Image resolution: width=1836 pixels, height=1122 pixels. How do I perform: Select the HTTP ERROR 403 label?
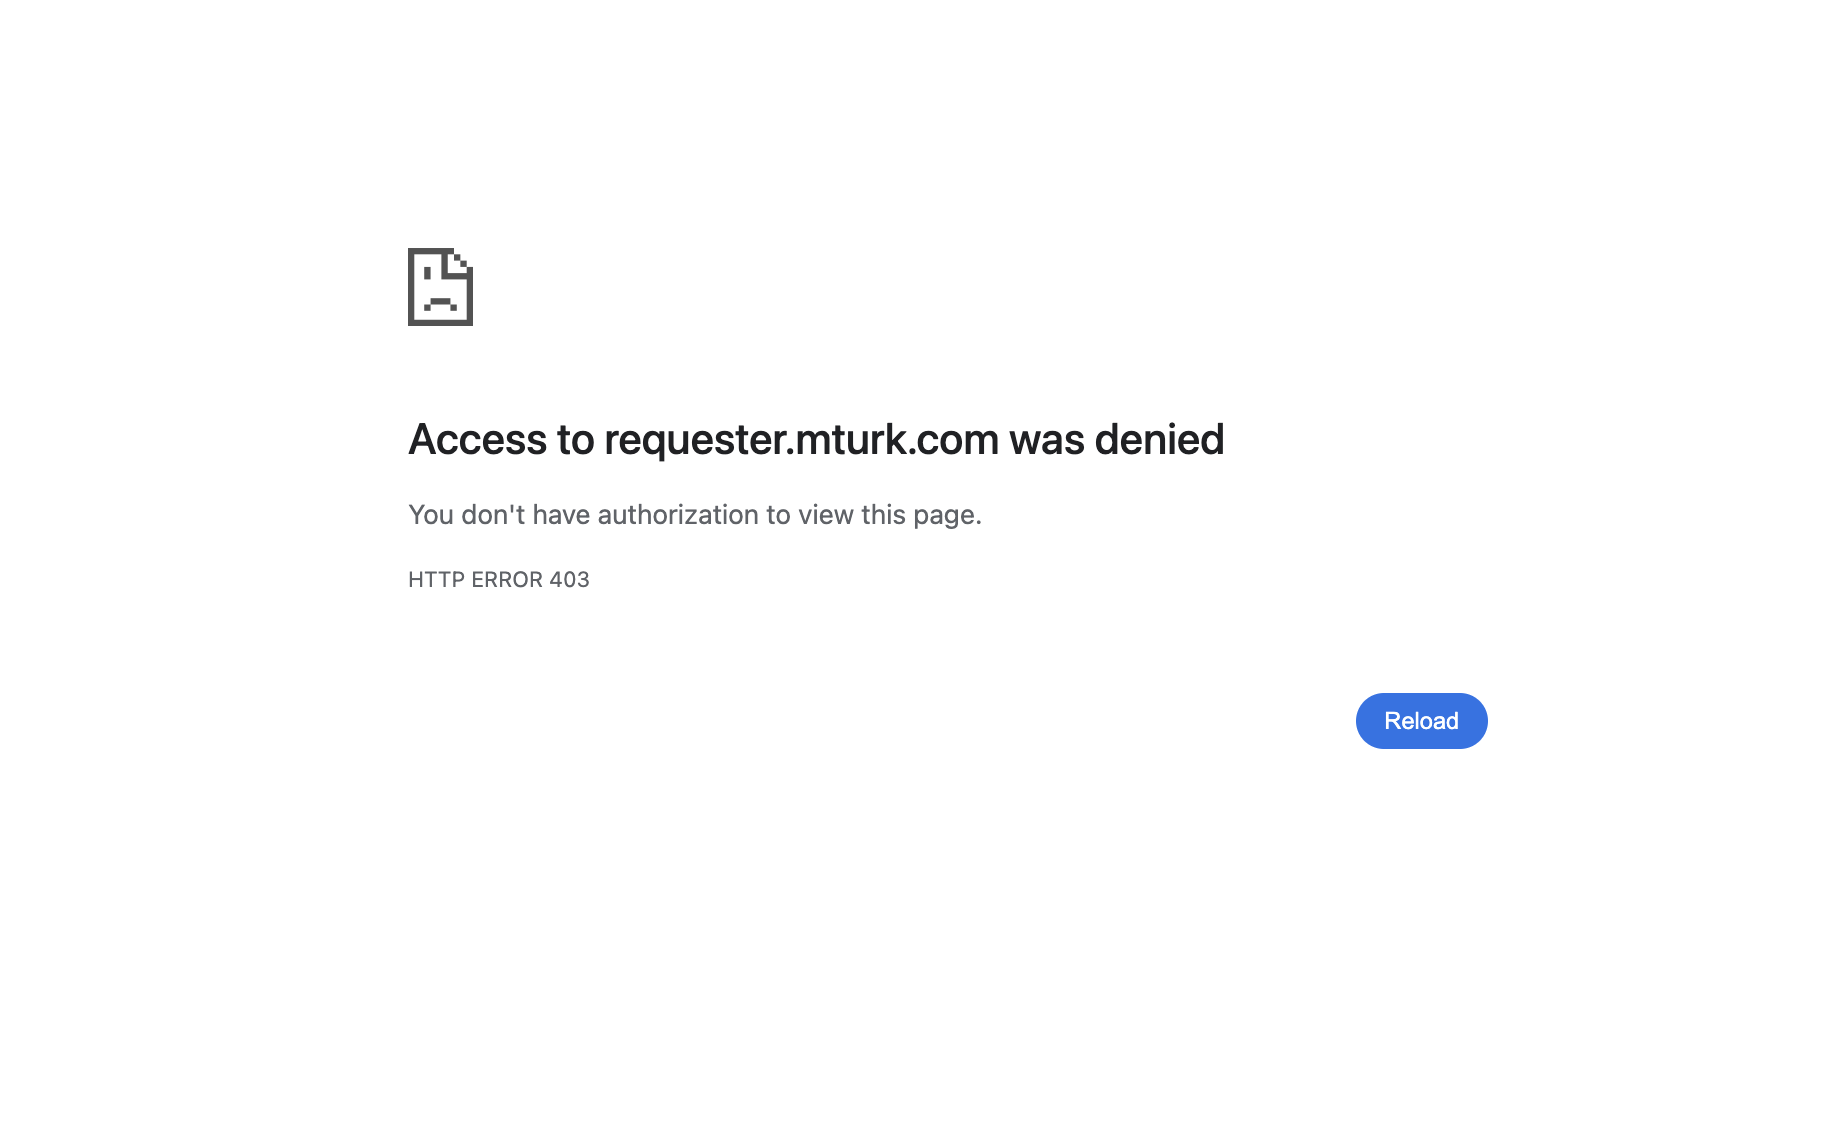[497, 579]
